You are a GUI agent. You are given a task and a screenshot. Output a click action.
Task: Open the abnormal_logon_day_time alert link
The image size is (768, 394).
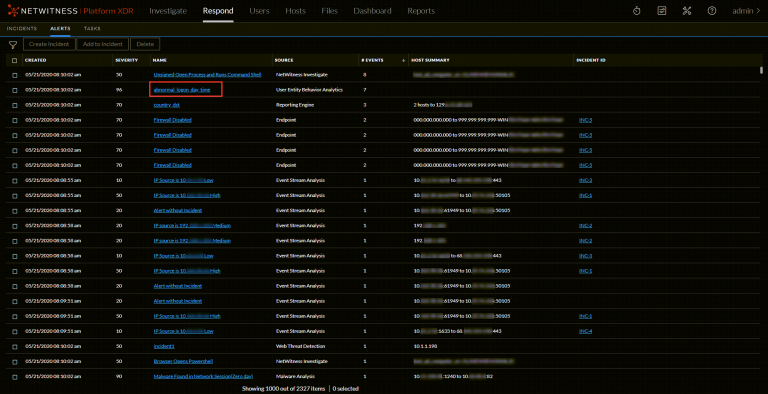[x=182, y=90]
